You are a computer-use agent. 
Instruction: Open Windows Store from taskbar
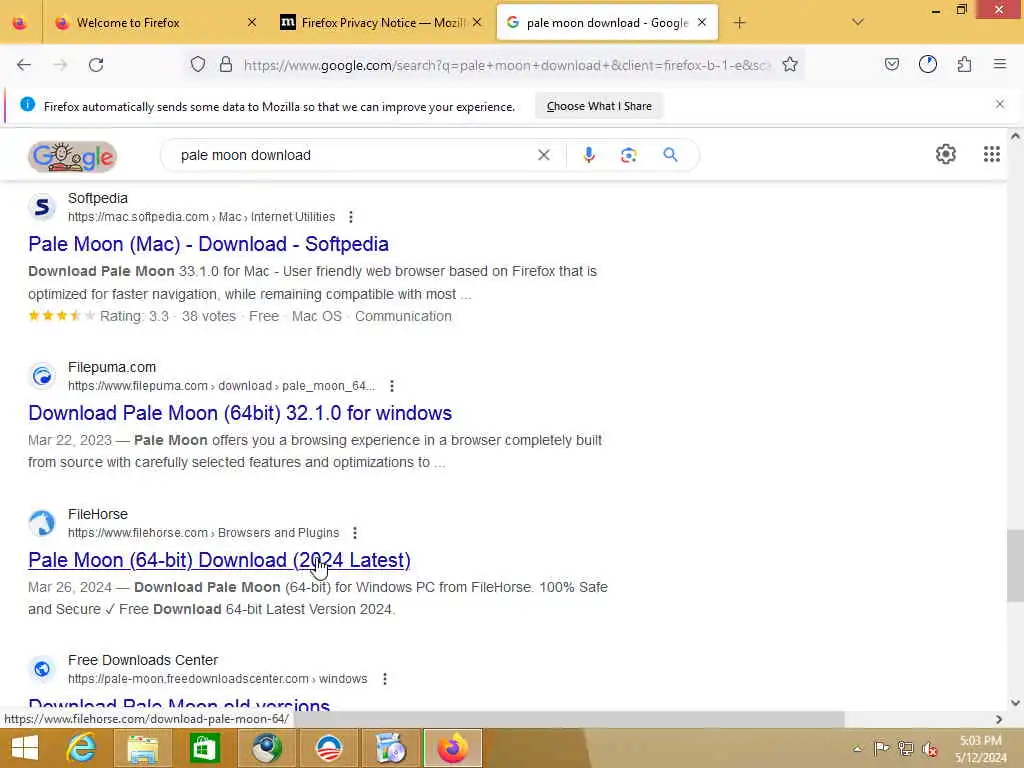[204, 748]
